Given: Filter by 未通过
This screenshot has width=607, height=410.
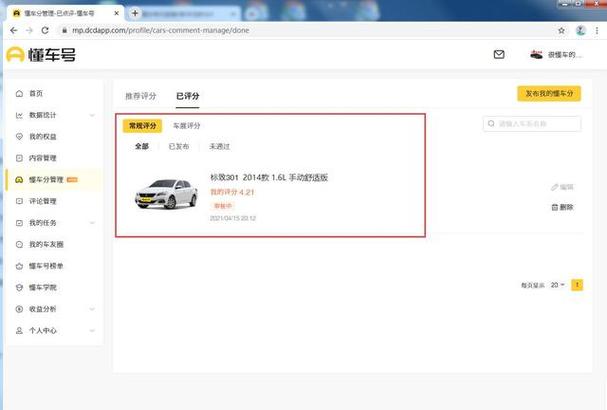Looking at the screenshot, I should click(219, 146).
